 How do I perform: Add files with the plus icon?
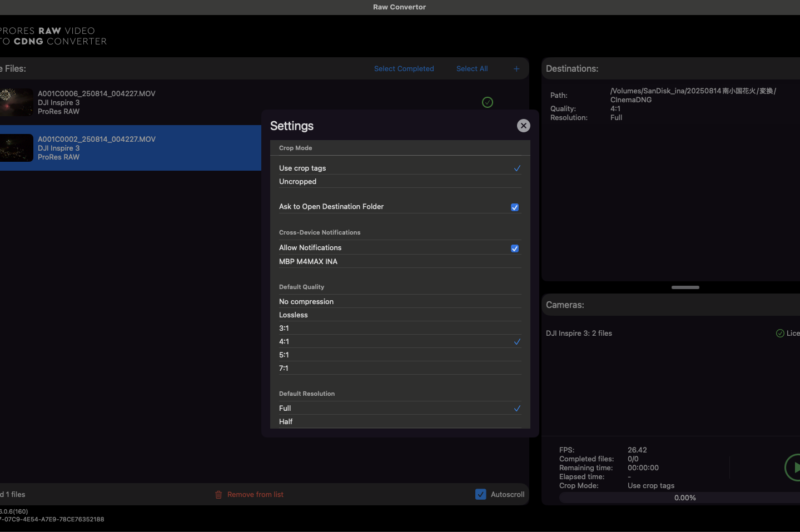(516, 68)
